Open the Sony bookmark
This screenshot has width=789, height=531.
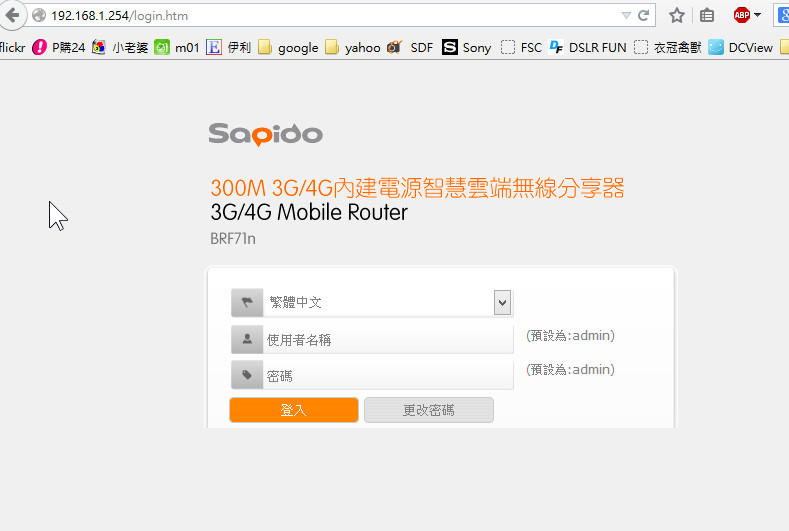pyautogui.click(x=466, y=48)
